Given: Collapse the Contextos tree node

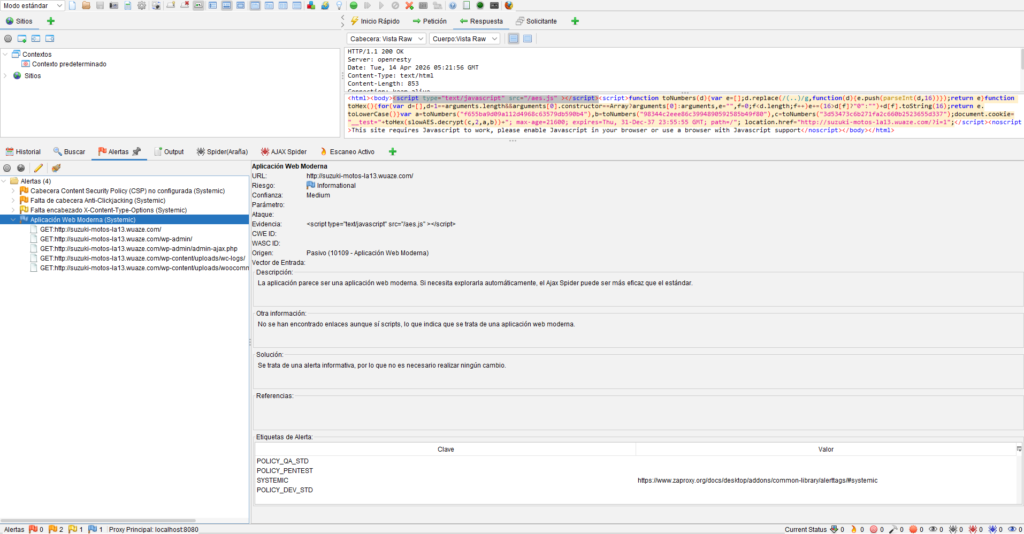Looking at the screenshot, I should tap(5, 54).
